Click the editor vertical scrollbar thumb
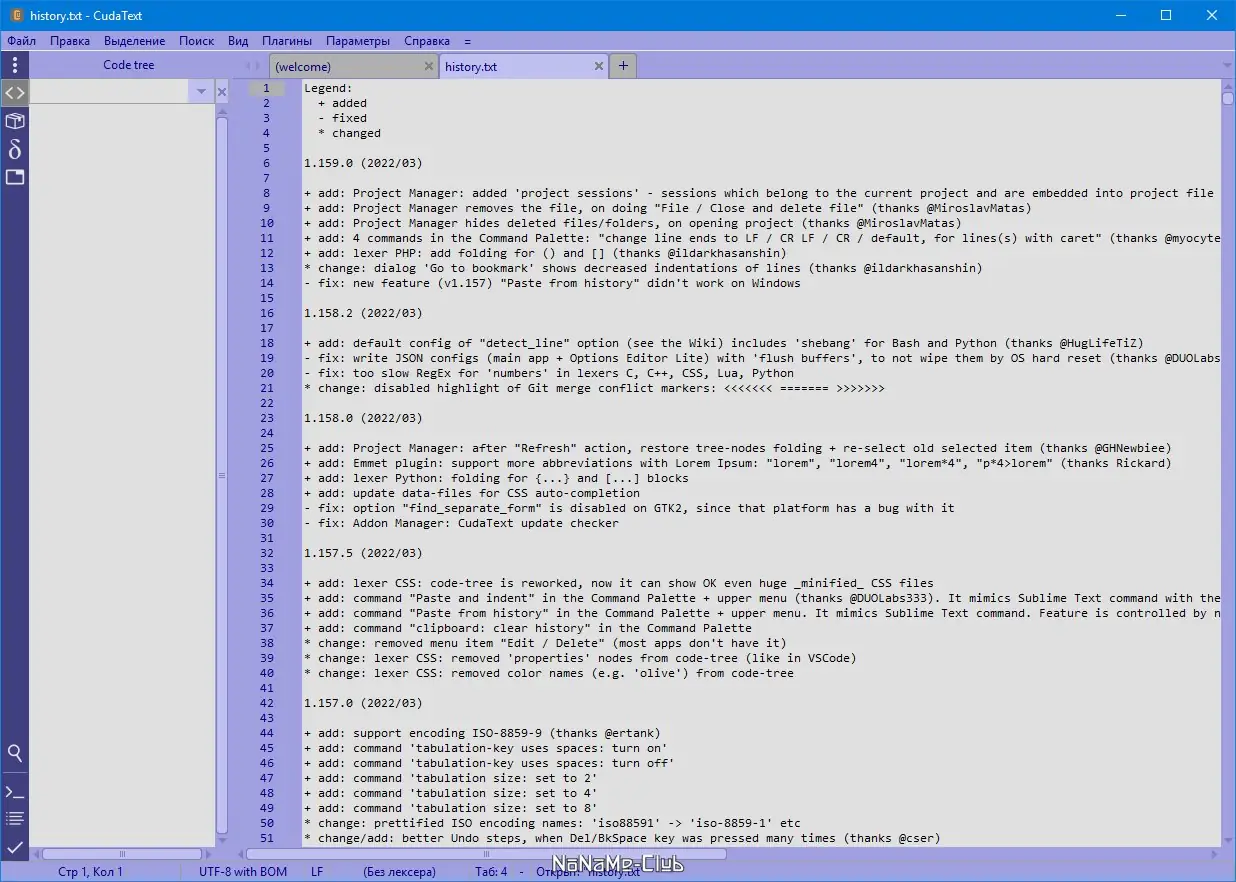Viewport: 1236px width, 882px height. point(1228,98)
